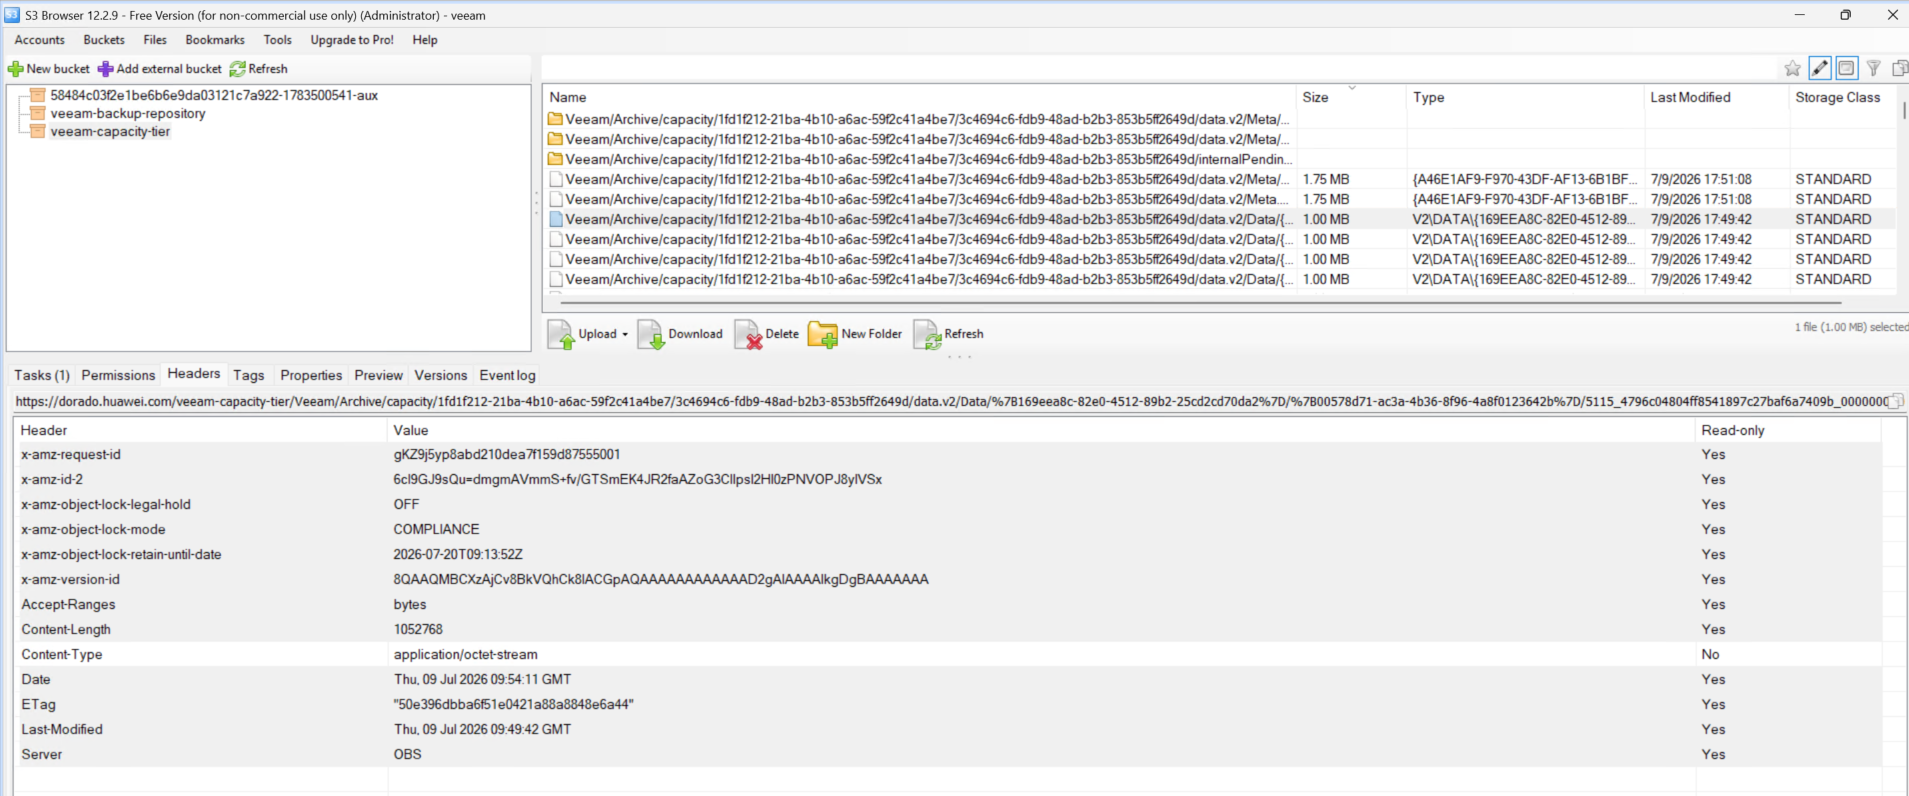Click the ETag hash value

(x=514, y=704)
